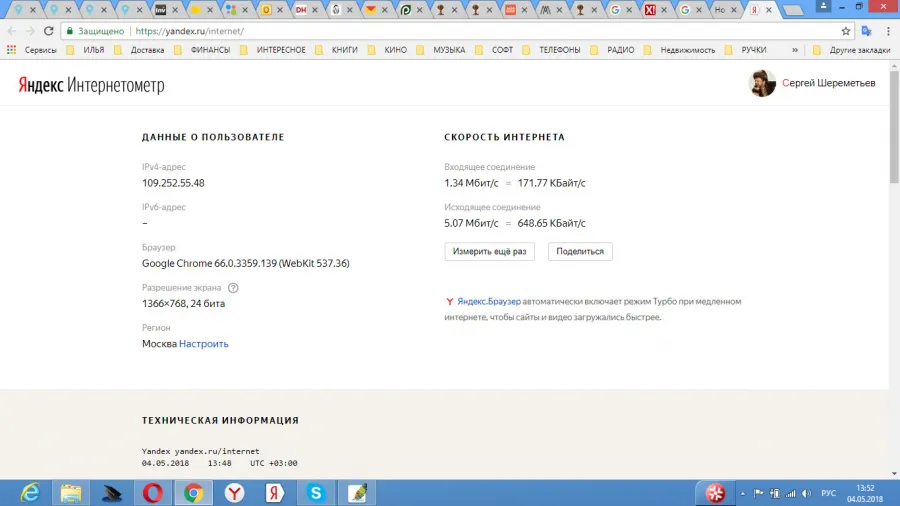Open the РУЧКИ bookmarks folder
The image size is (900, 506).
746,50
